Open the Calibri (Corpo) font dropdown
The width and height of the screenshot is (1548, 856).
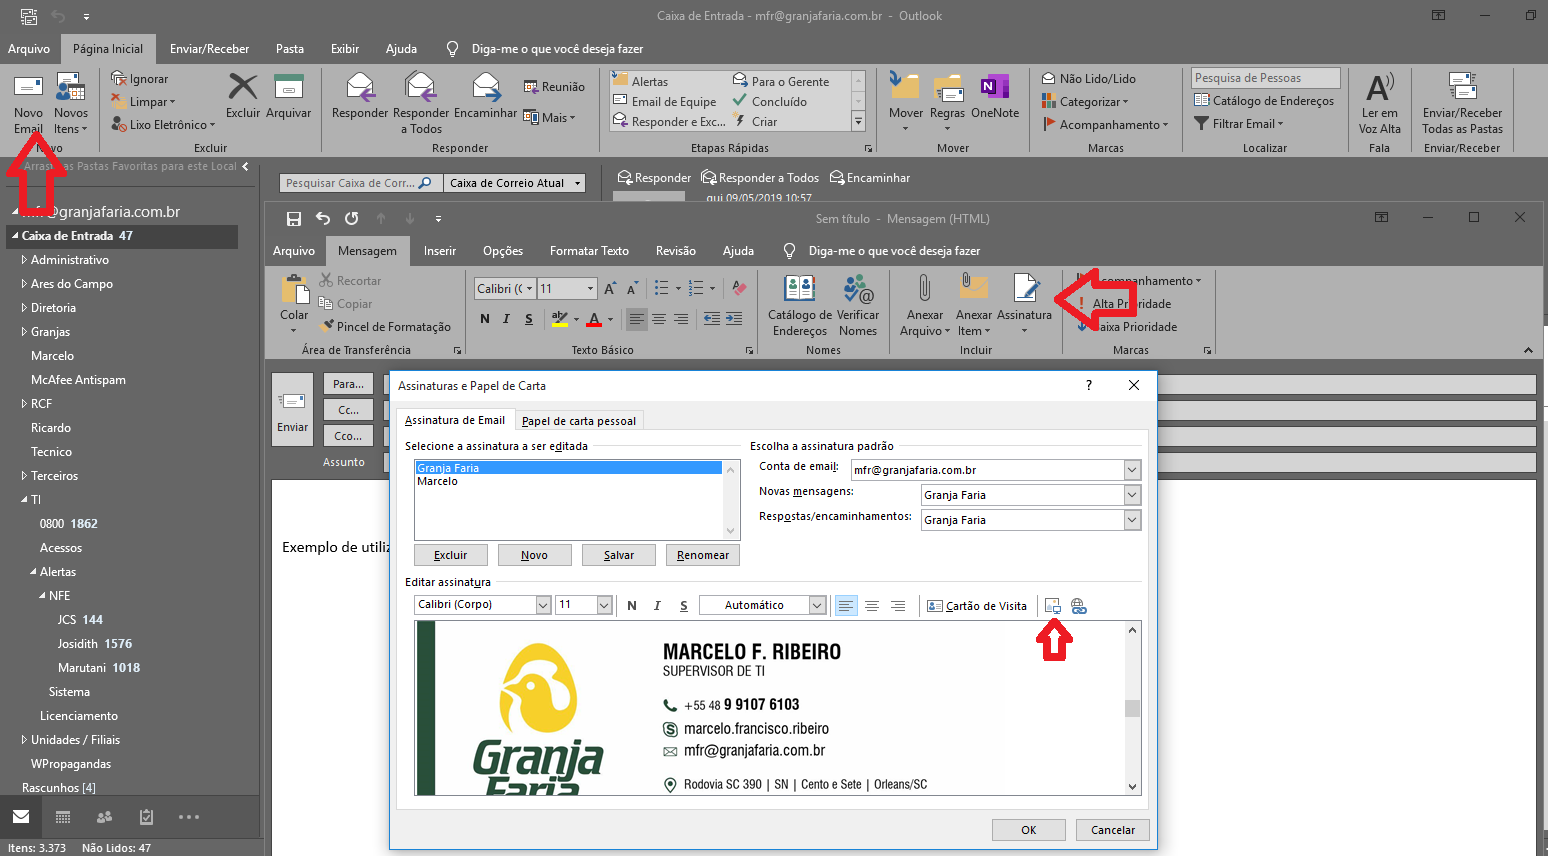(x=541, y=604)
